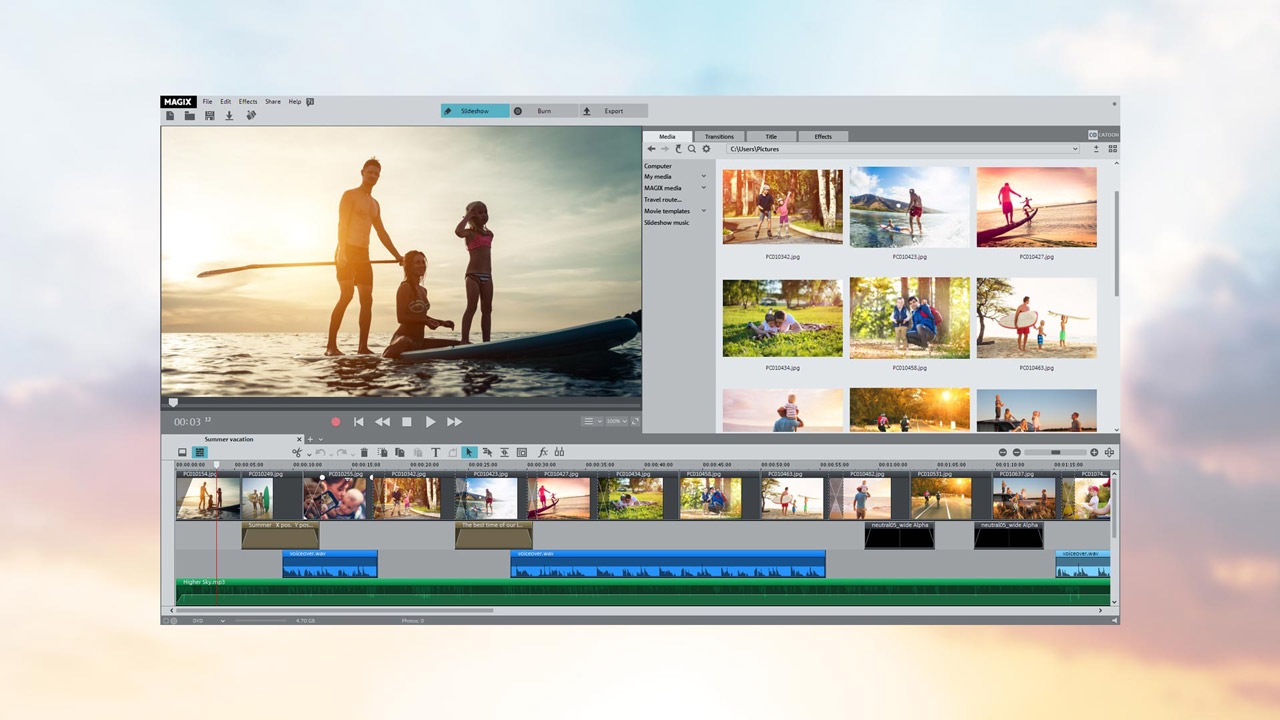
Task: Click the Burn button
Action: [543, 111]
